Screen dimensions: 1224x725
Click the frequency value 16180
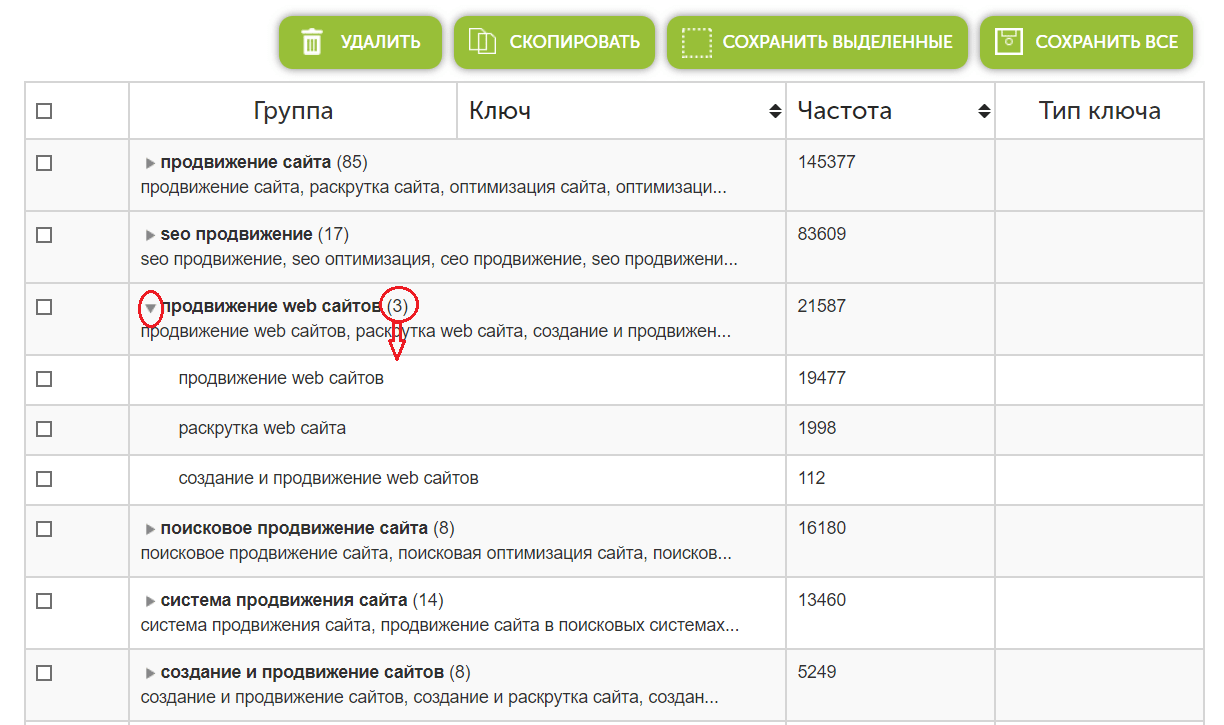click(x=822, y=528)
